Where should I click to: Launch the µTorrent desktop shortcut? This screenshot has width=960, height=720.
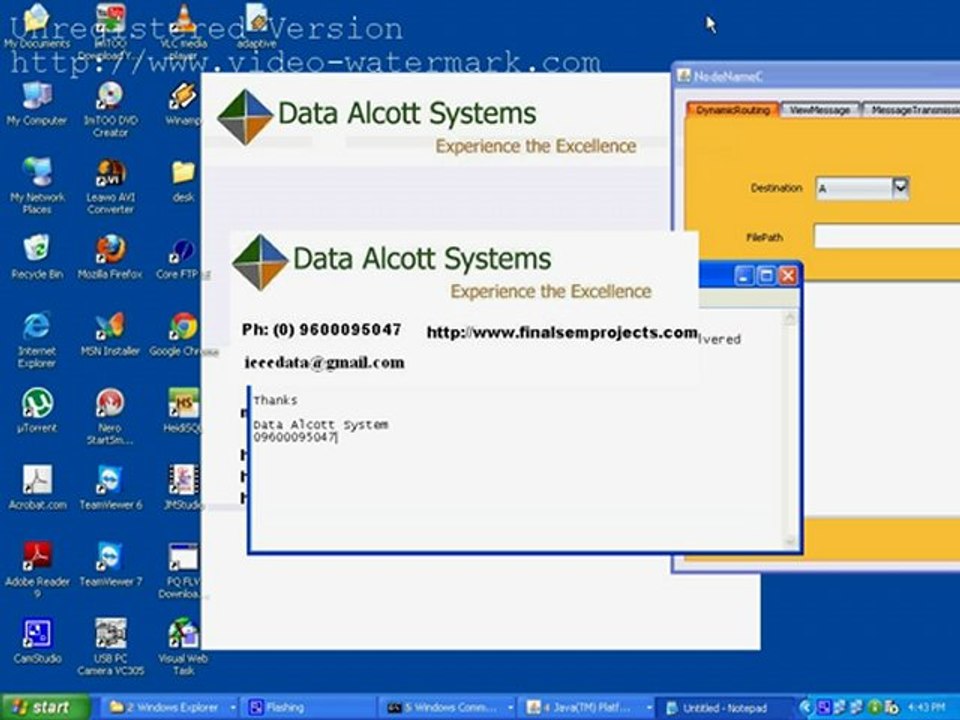click(x=37, y=411)
